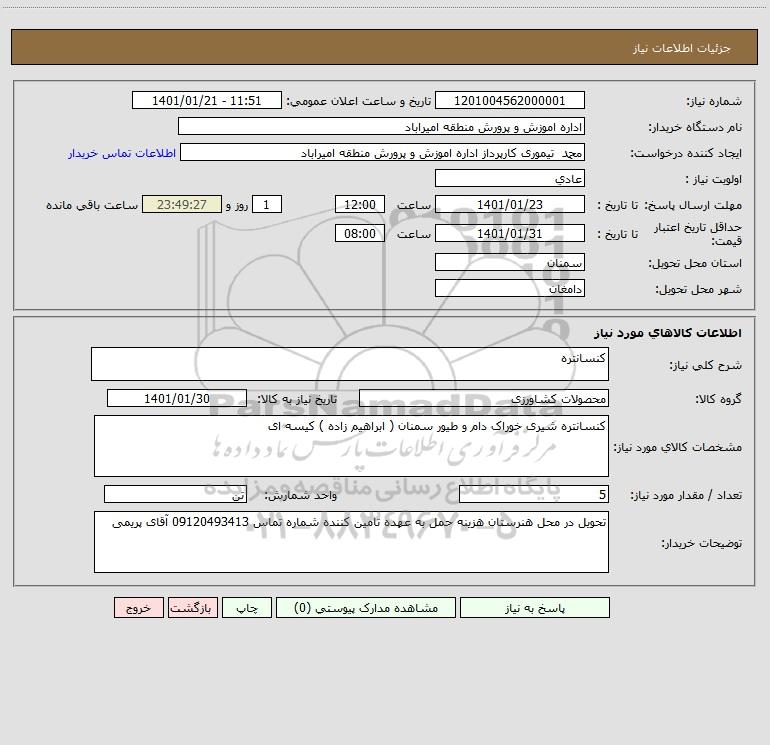Click the پاسخ به نیاز button
Screen dimensions: 770x745
[x=534, y=607]
